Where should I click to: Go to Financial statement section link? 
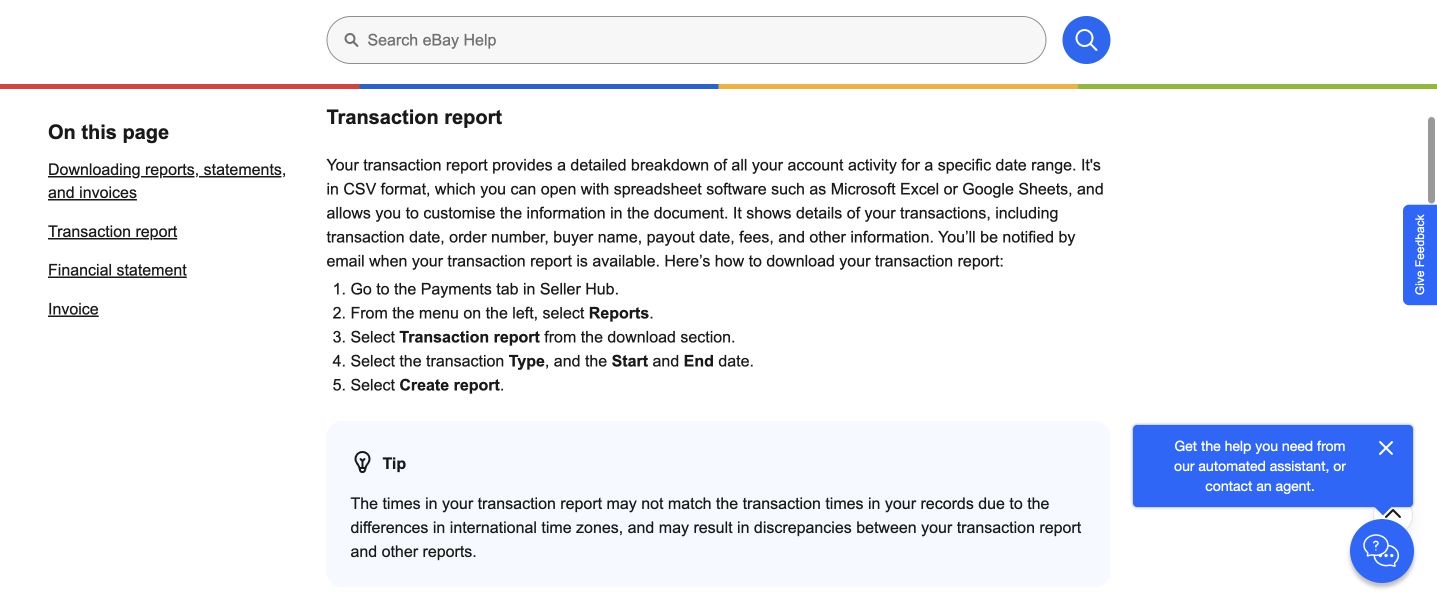pyautogui.click(x=117, y=270)
